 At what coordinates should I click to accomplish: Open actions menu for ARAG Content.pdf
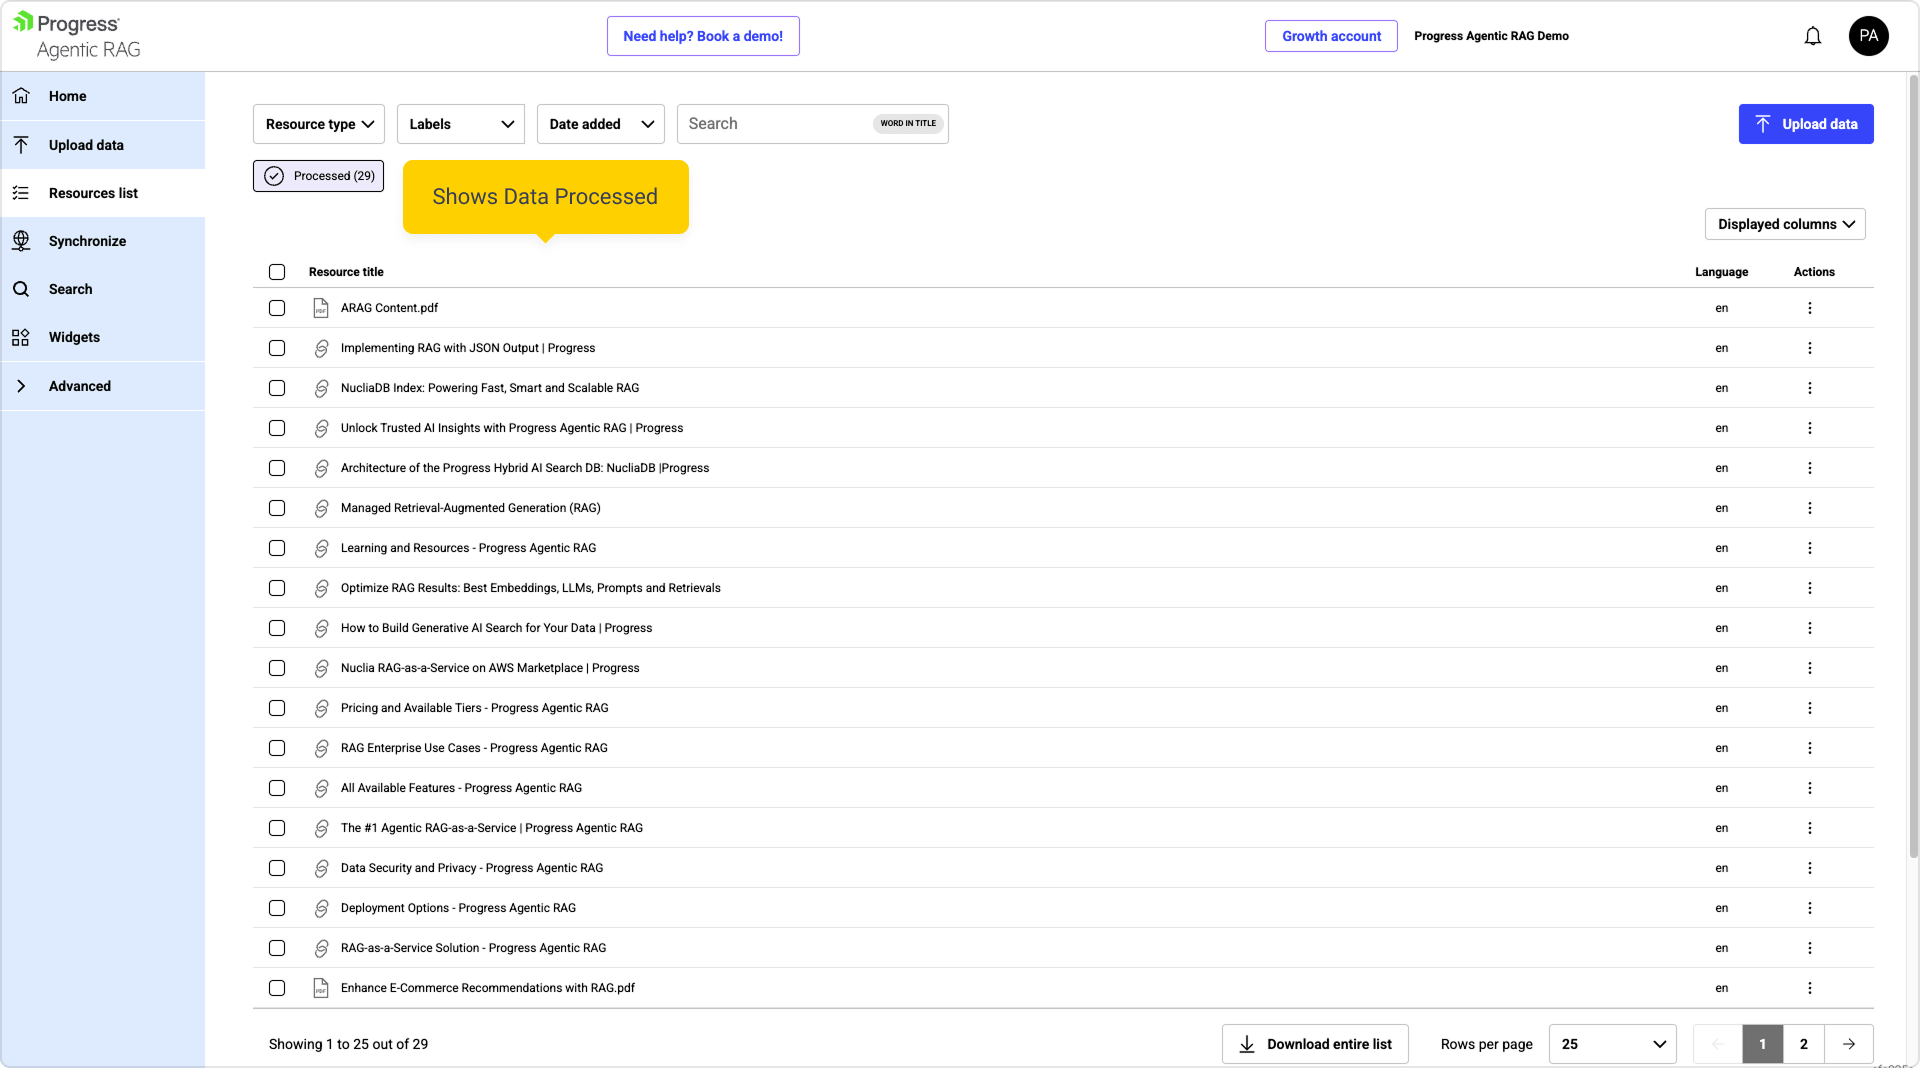pyautogui.click(x=1809, y=308)
